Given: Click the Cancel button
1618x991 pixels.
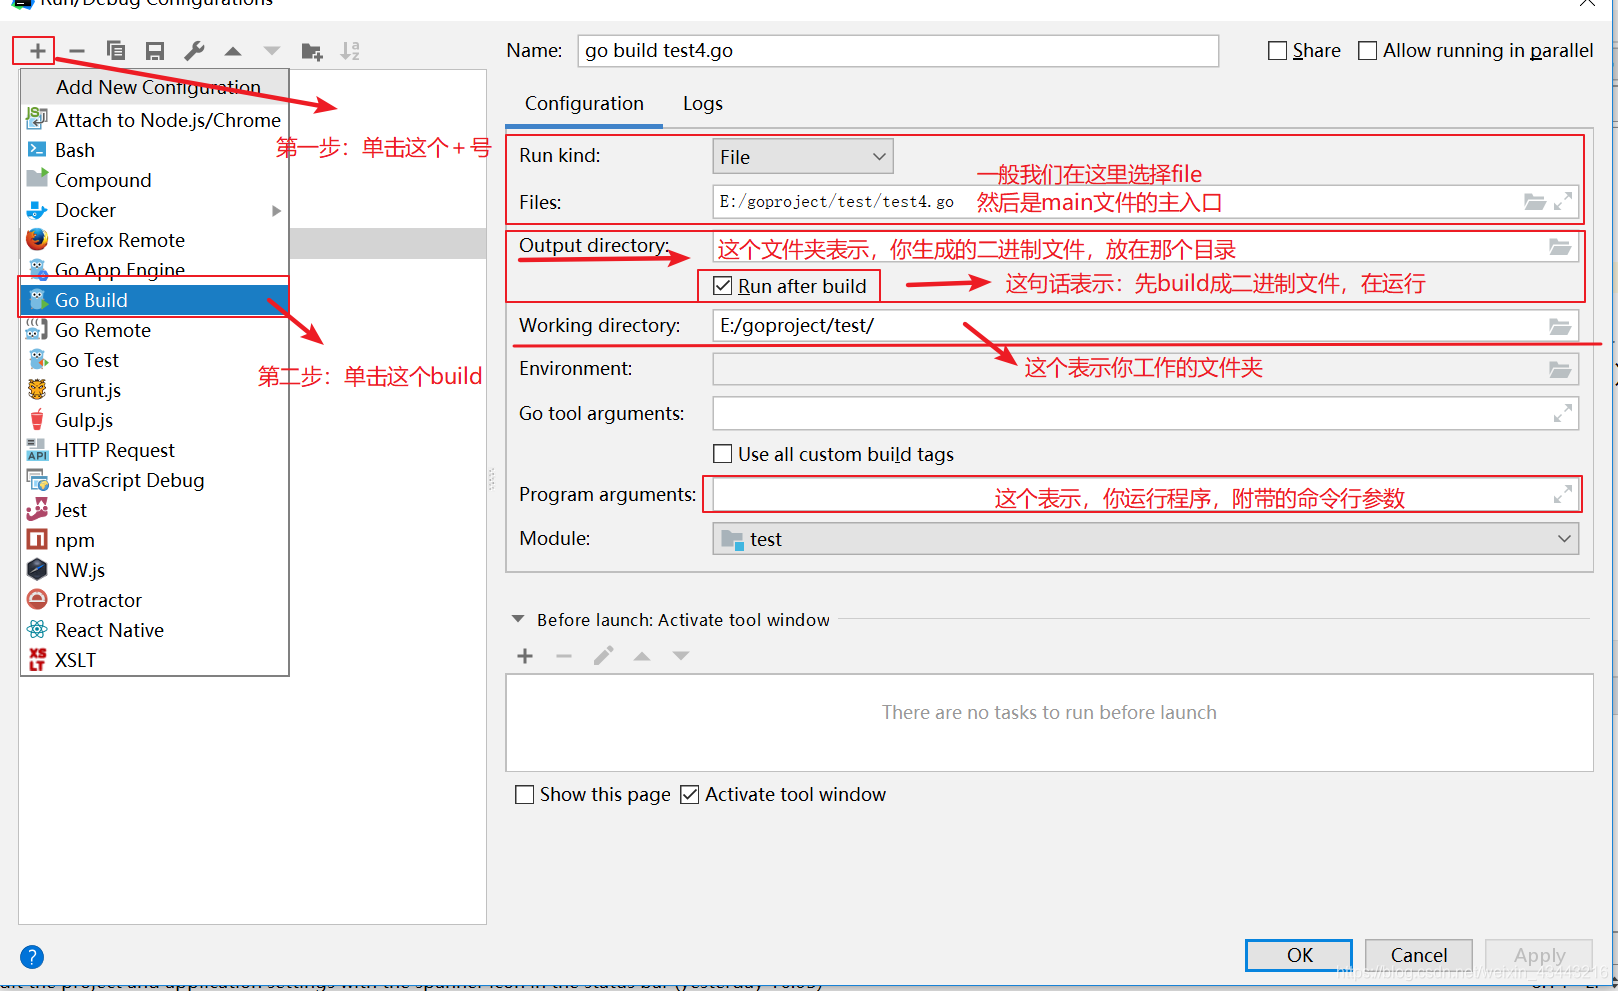Looking at the screenshot, I should tap(1418, 955).
